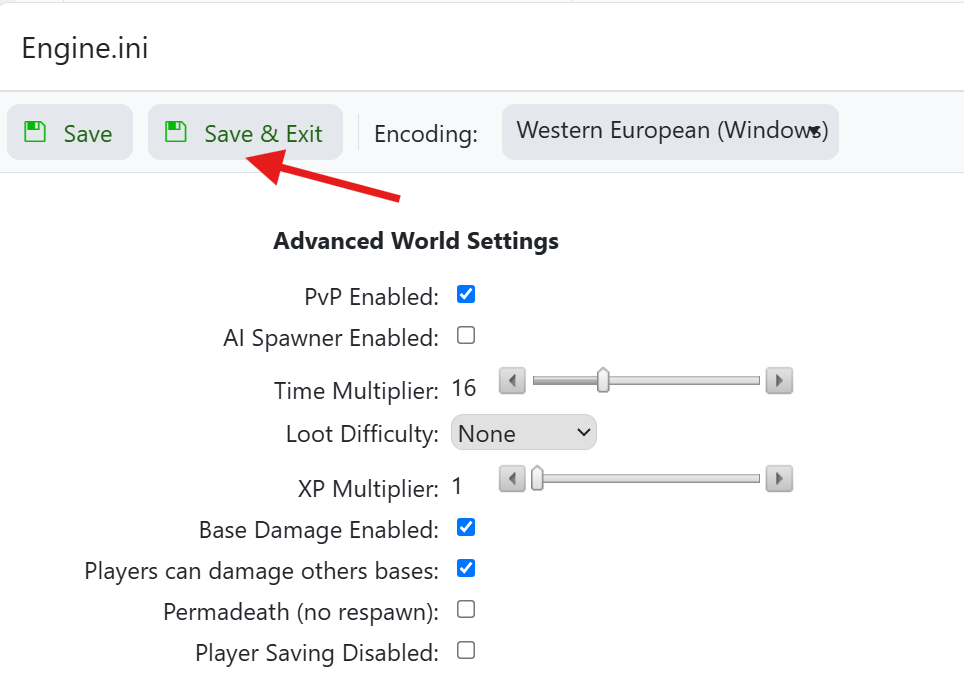Screen dimensions: 964x700
Task: Uncheck Base Damage Enabled
Action: (x=465, y=527)
